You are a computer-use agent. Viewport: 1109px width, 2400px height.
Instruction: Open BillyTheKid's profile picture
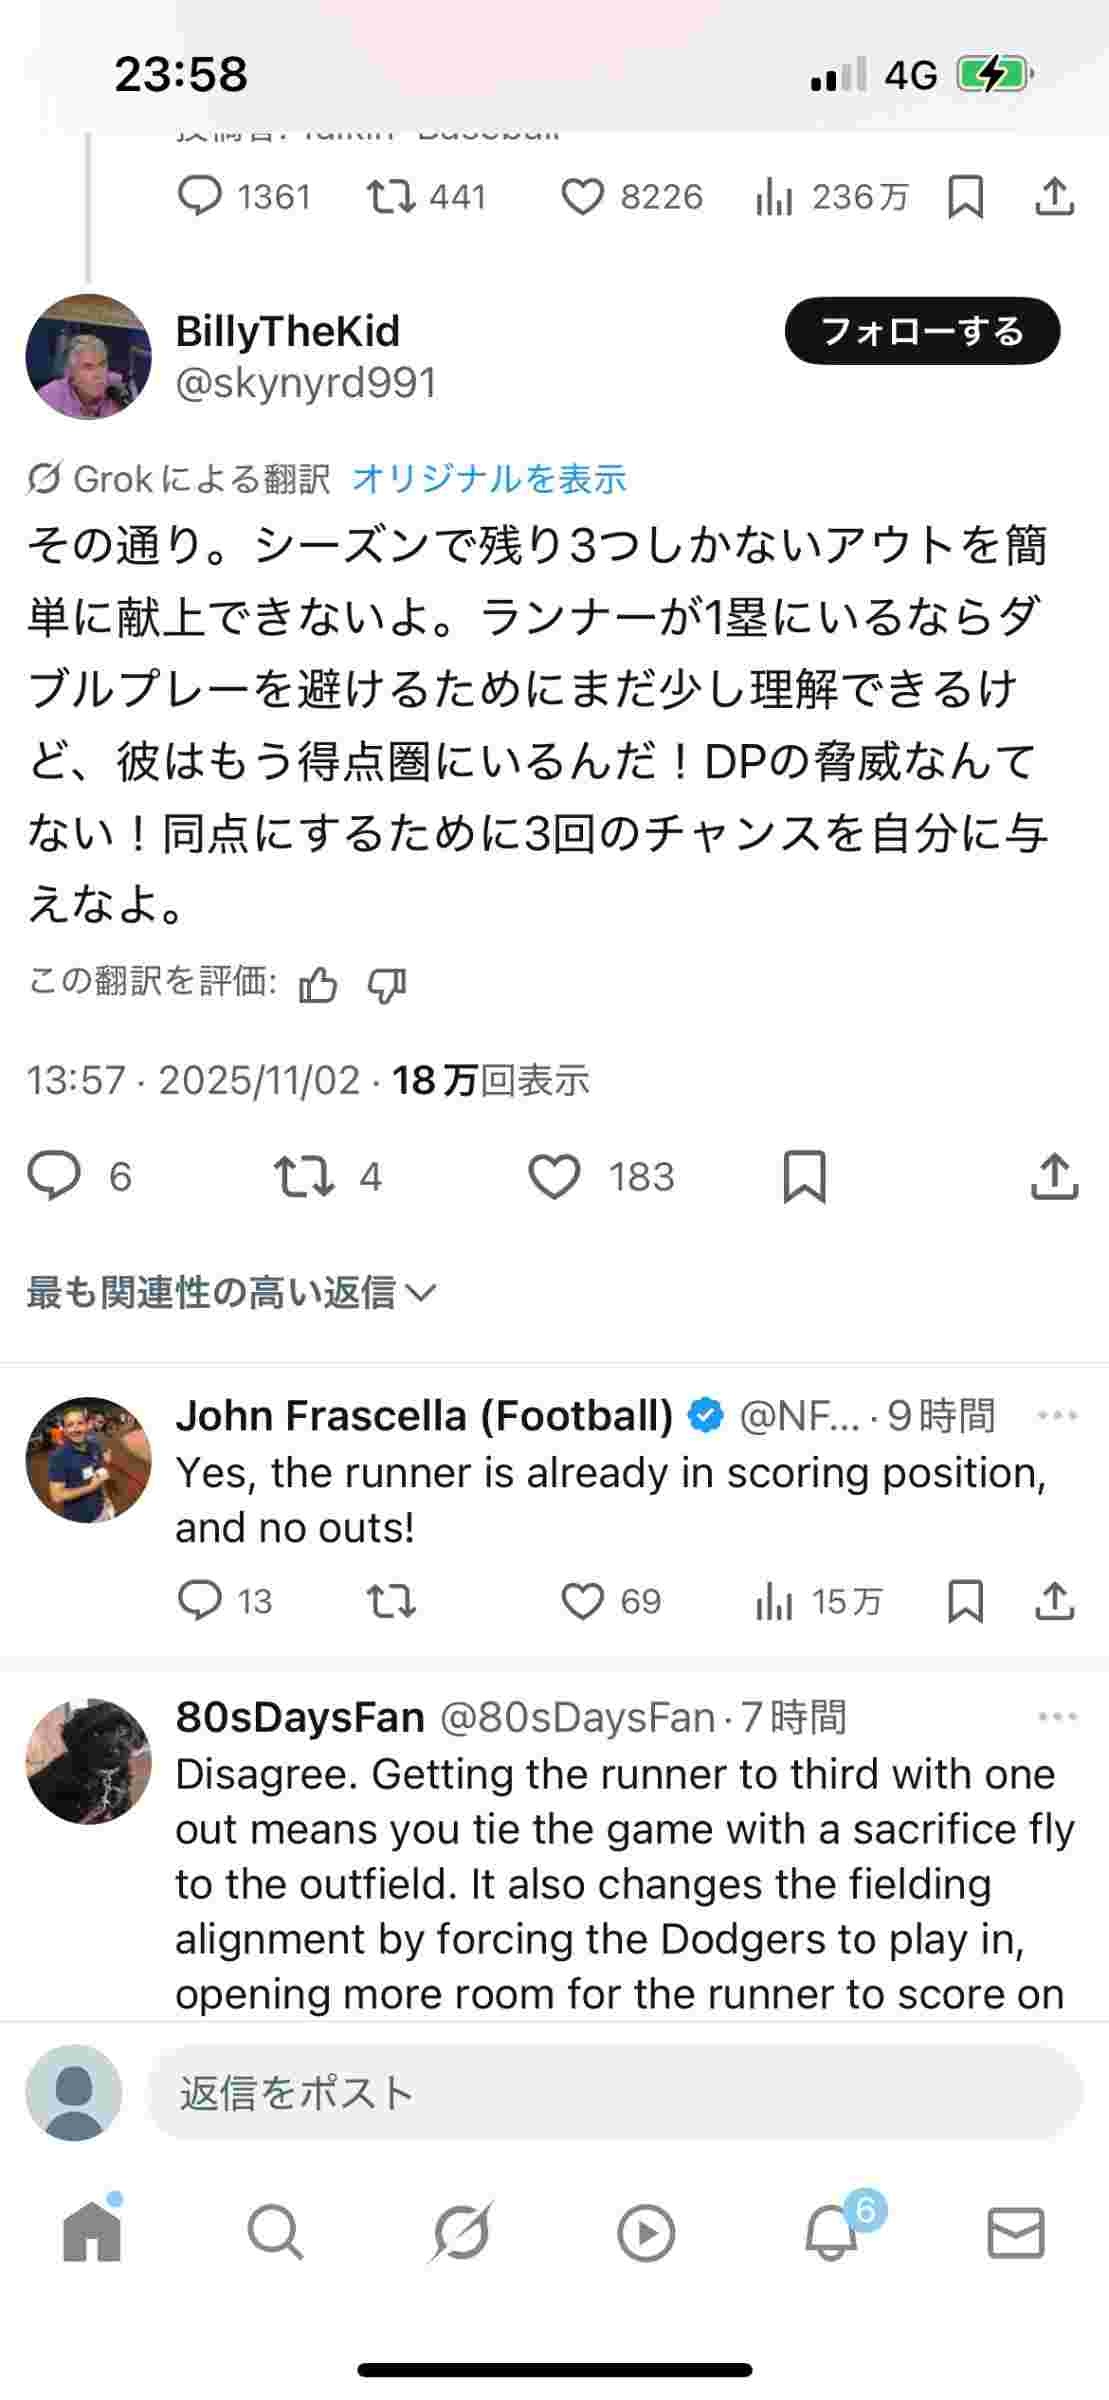pyautogui.click(x=88, y=357)
